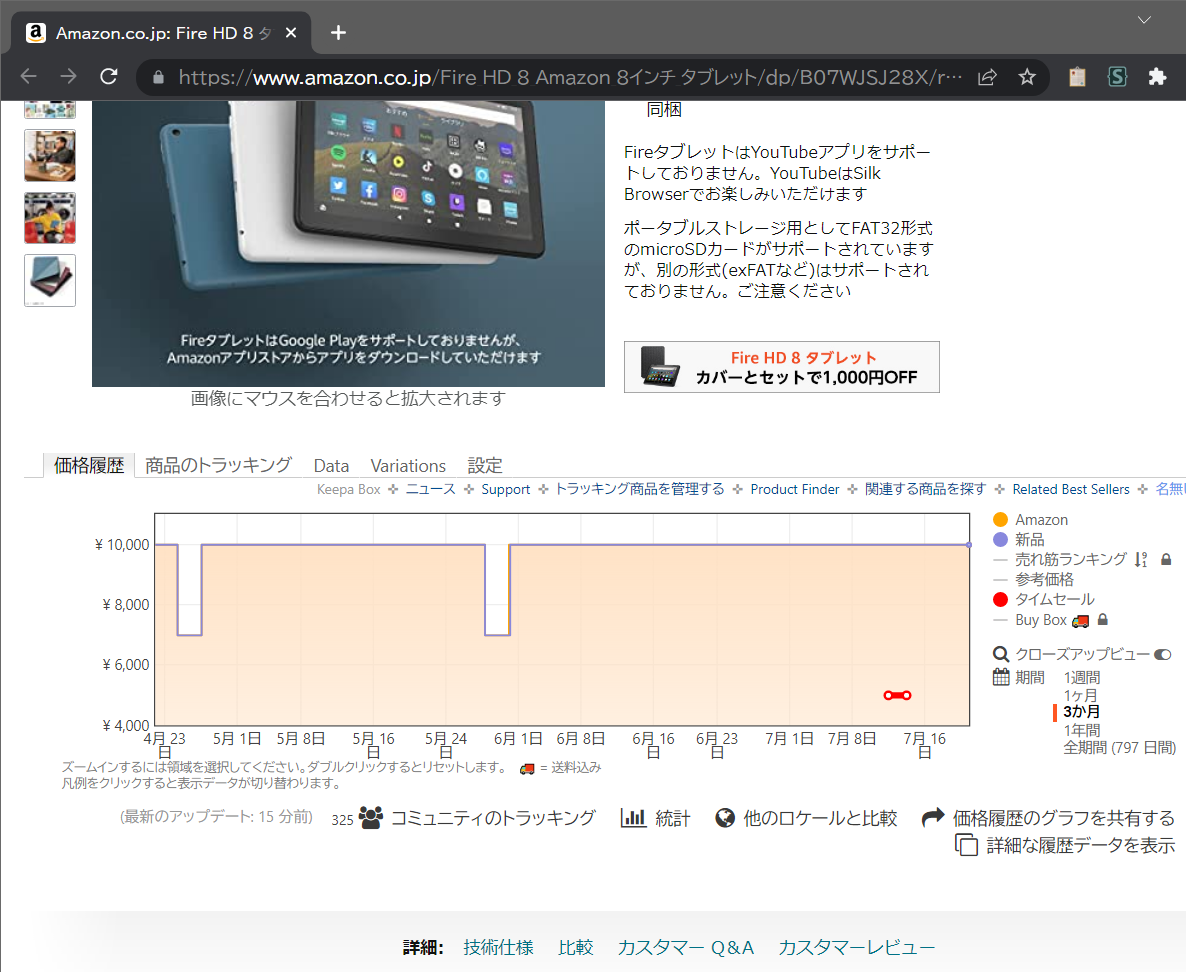Click the share arrow icon
Viewport: 1186px width, 972px height.
[933, 817]
